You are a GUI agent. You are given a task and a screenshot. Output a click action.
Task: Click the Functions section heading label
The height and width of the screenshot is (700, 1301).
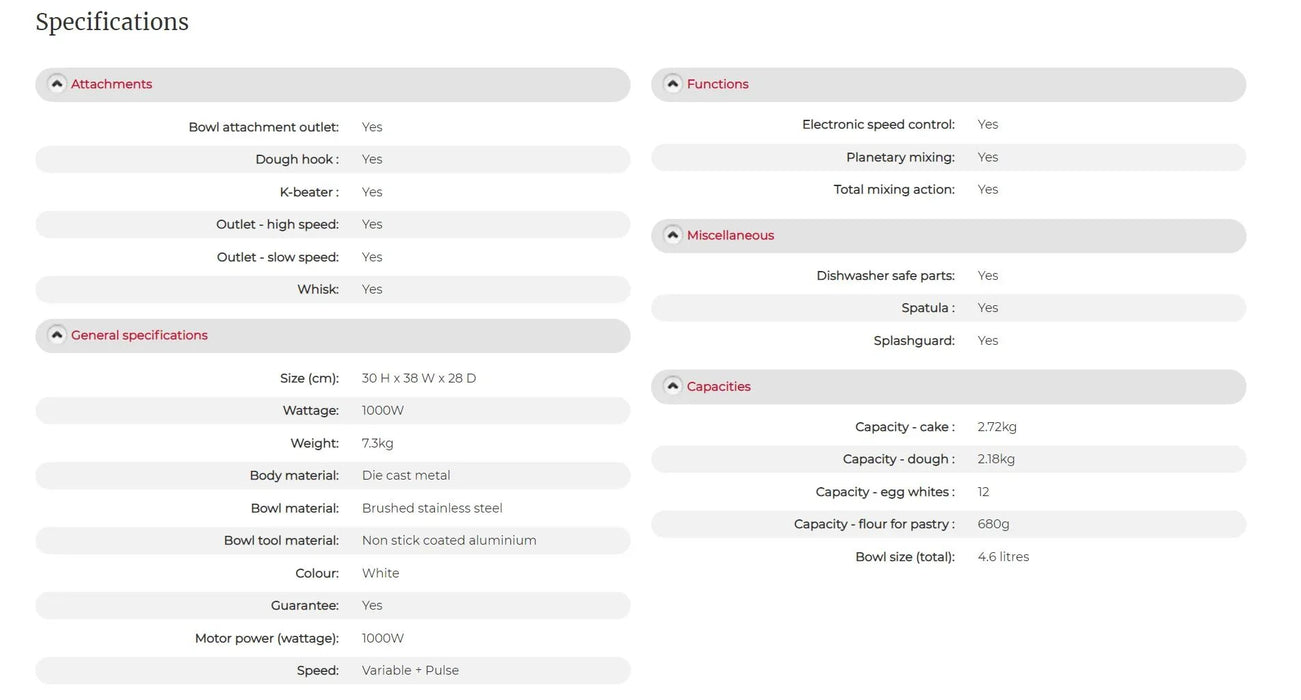717,84
